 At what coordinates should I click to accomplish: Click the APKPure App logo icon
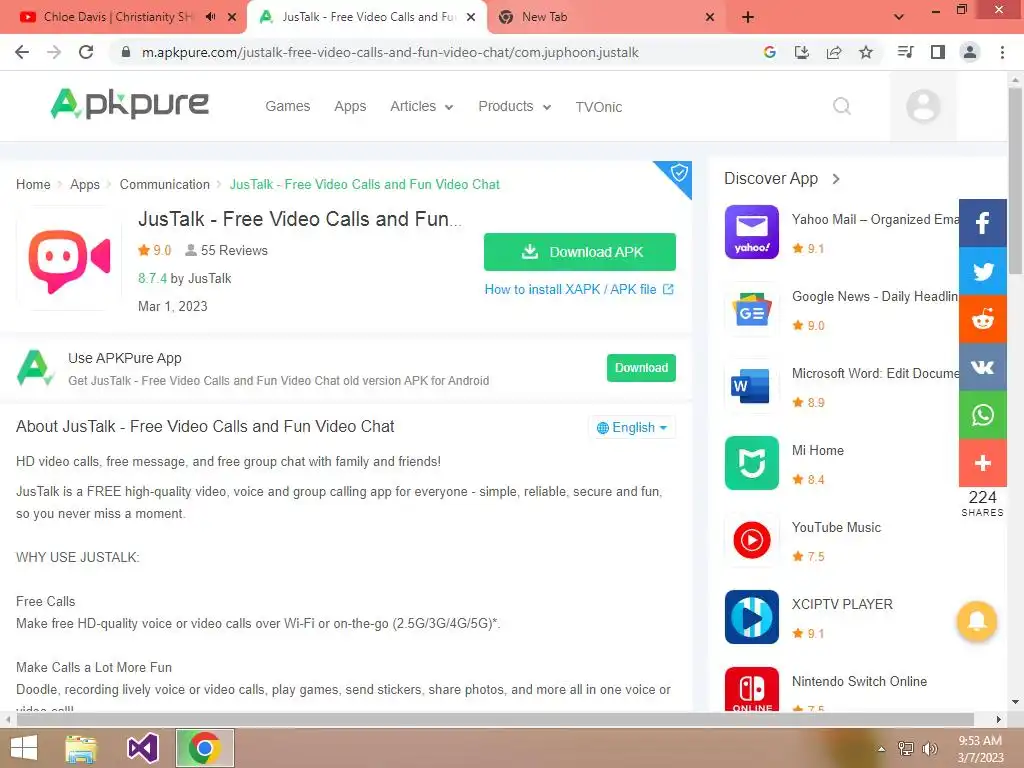[35, 368]
